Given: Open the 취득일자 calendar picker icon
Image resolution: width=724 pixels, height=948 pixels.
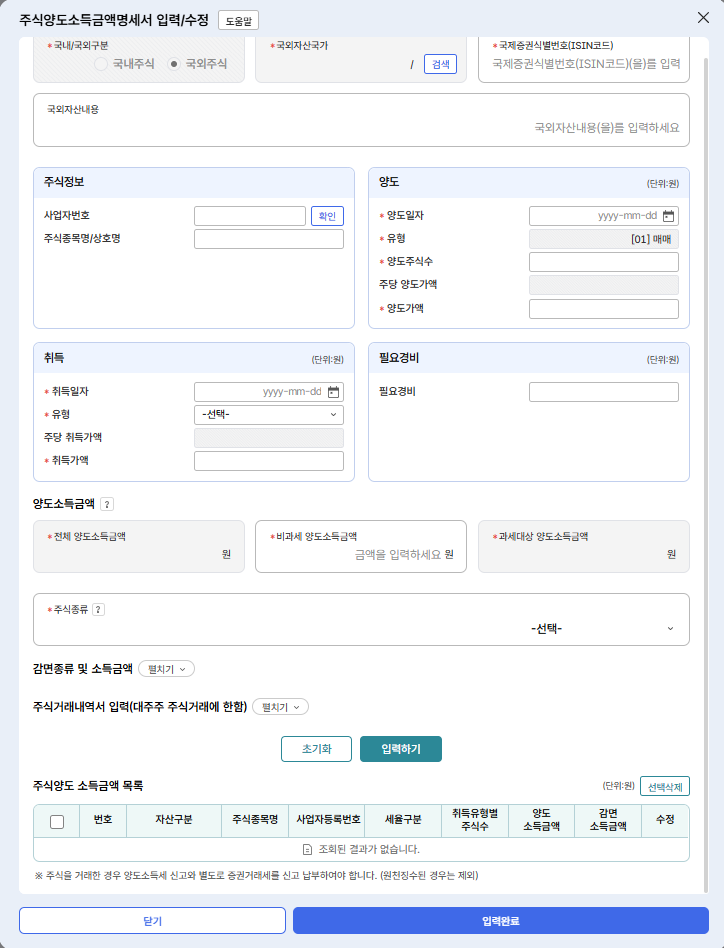Looking at the screenshot, I should (334, 392).
